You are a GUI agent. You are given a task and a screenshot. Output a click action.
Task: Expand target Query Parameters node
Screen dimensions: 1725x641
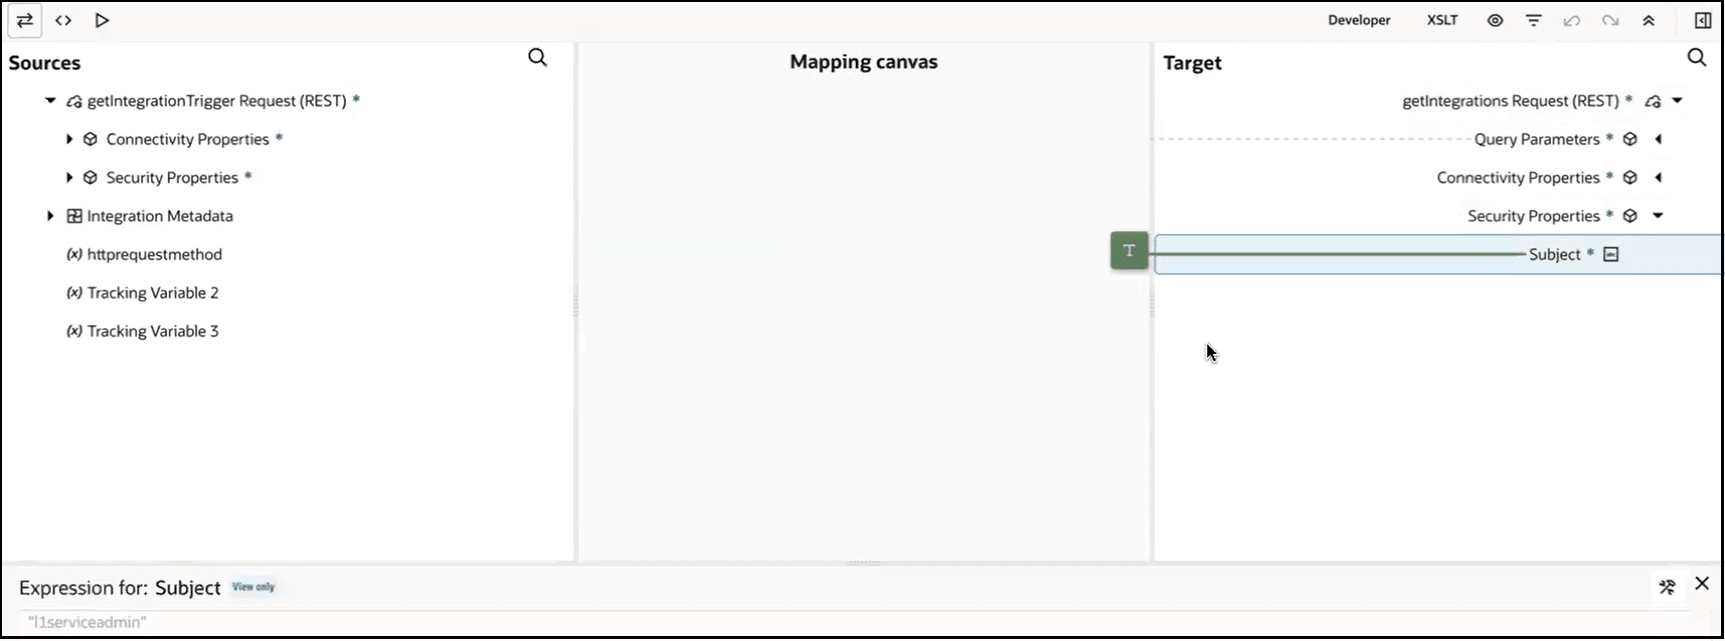(1658, 139)
